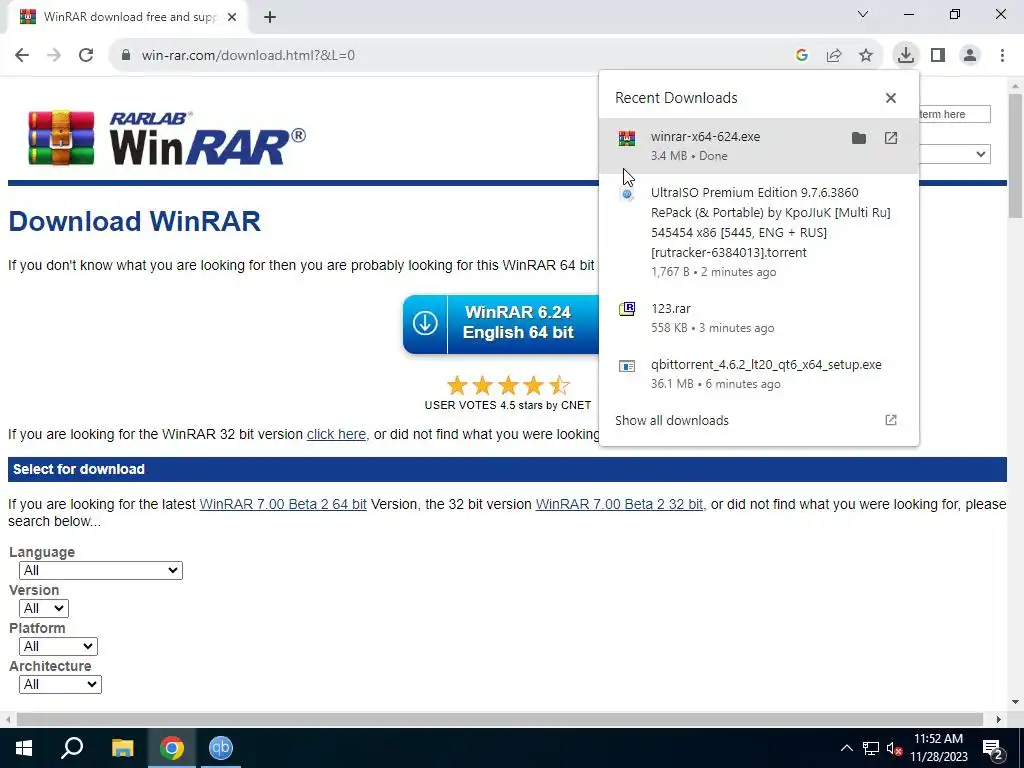Click the torrent file icon for UltraISO
1024x768 pixels.
coord(627,193)
